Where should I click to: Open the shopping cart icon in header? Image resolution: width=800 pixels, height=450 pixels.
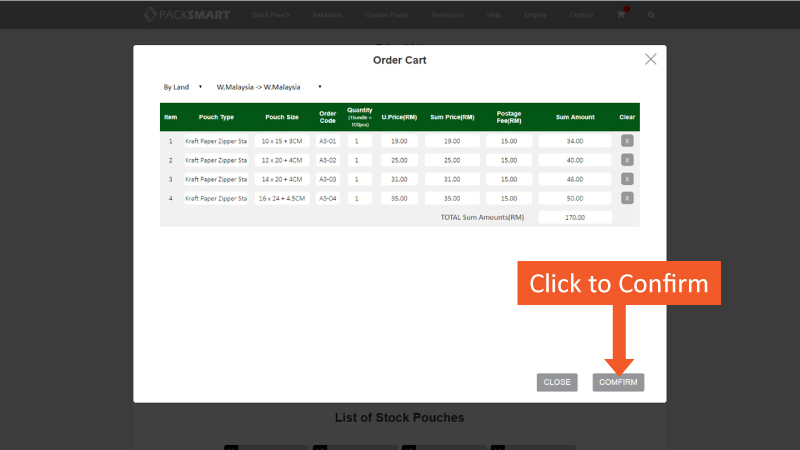point(621,15)
